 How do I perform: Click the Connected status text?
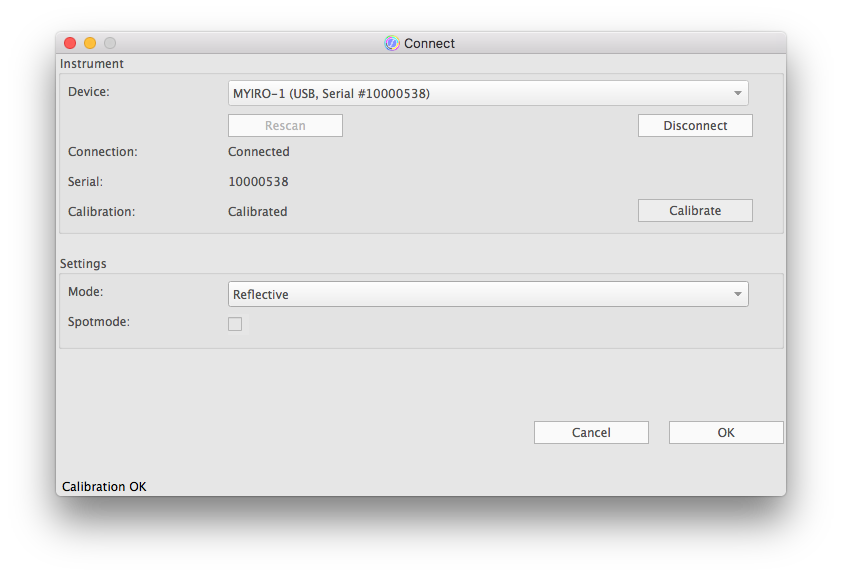(259, 152)
